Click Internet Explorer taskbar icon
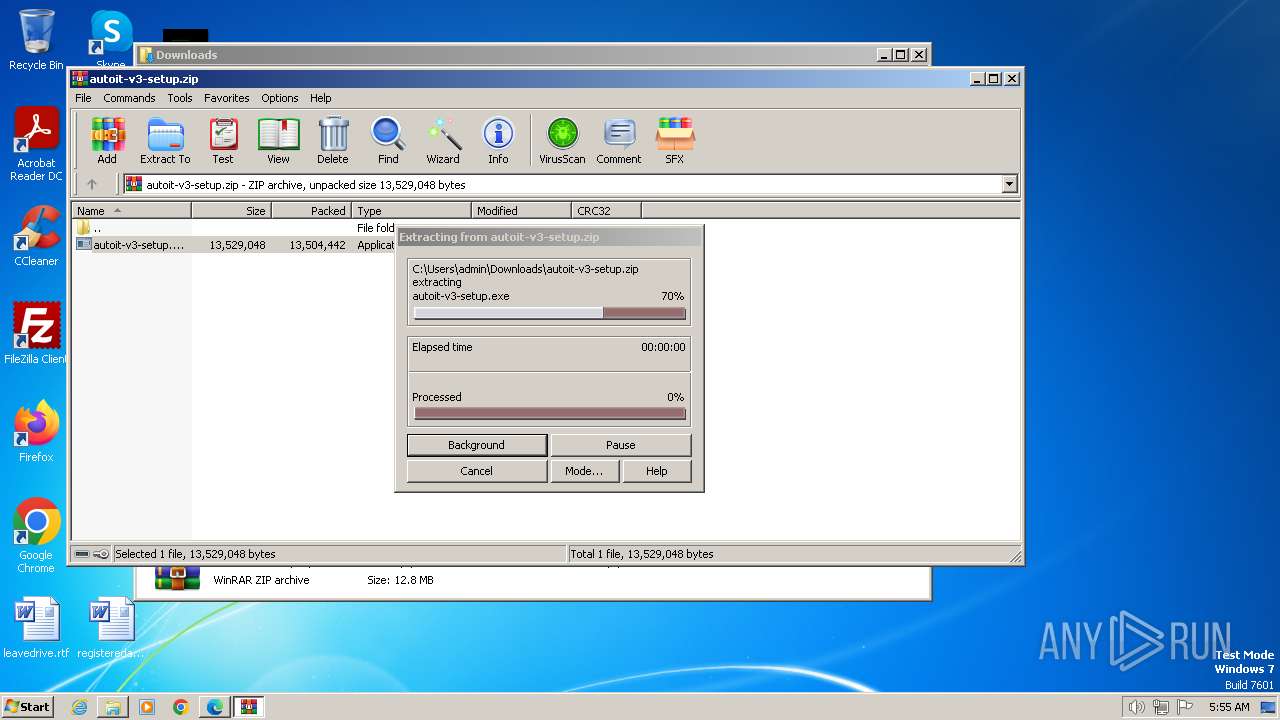1280x720 pixels. click(79, 707)
